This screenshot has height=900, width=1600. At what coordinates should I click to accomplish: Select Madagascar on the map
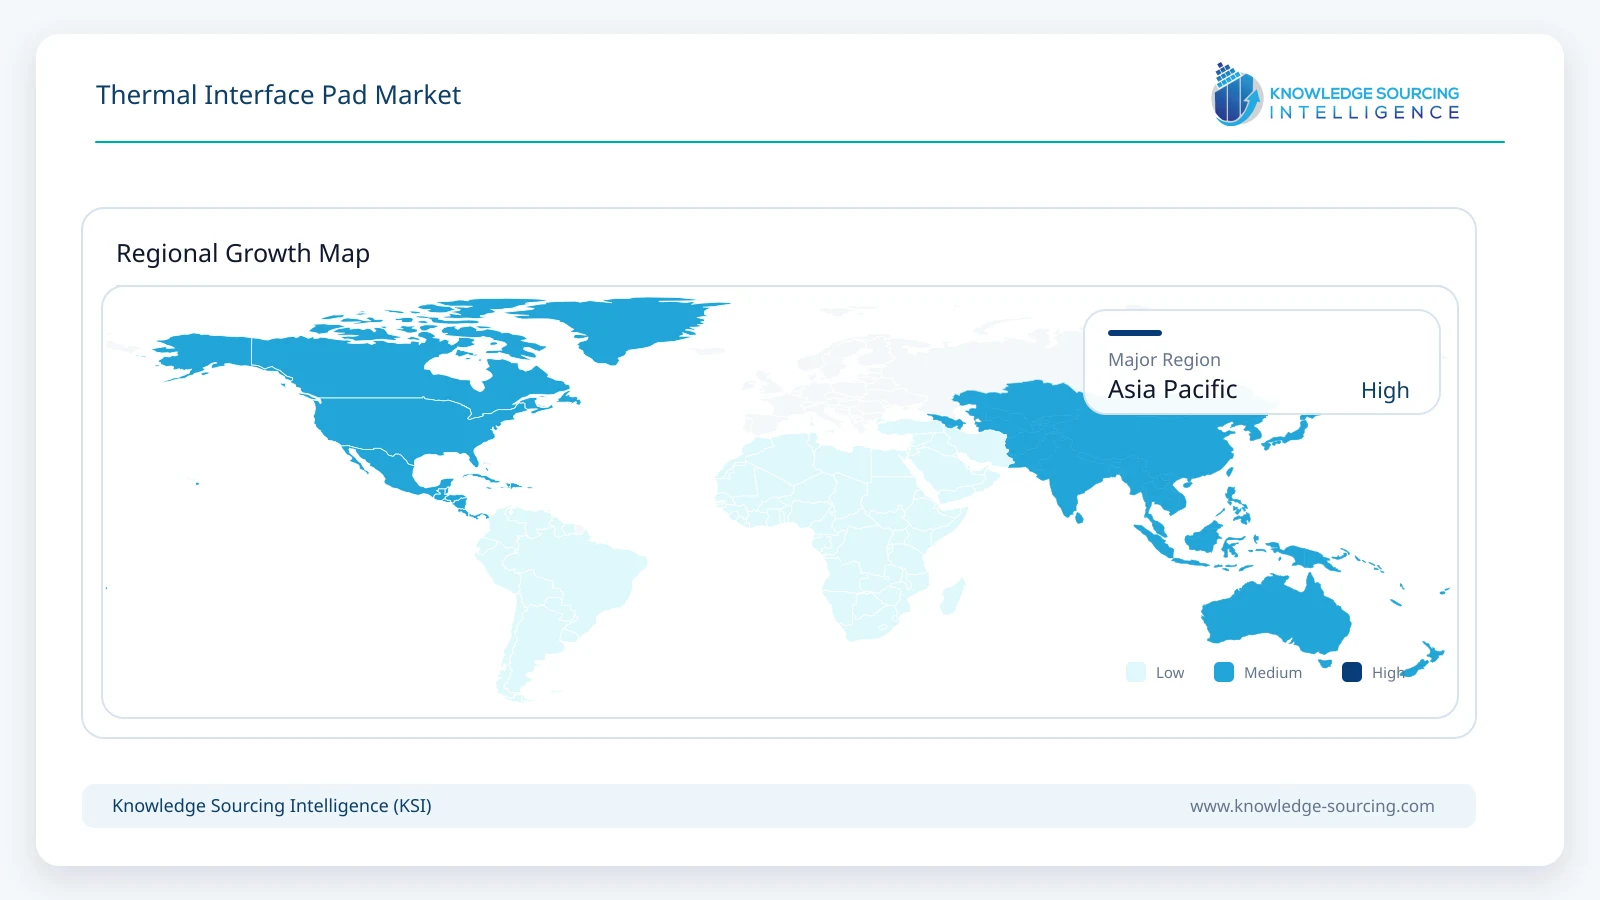coord(953,596)
